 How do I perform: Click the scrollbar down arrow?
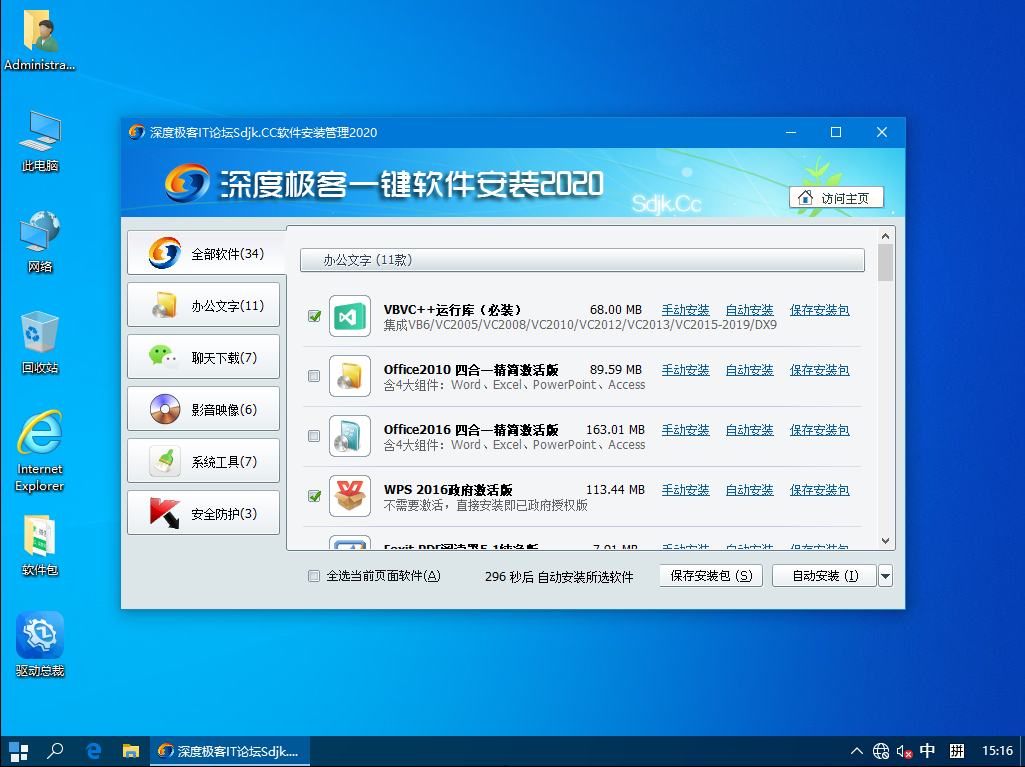886,541
